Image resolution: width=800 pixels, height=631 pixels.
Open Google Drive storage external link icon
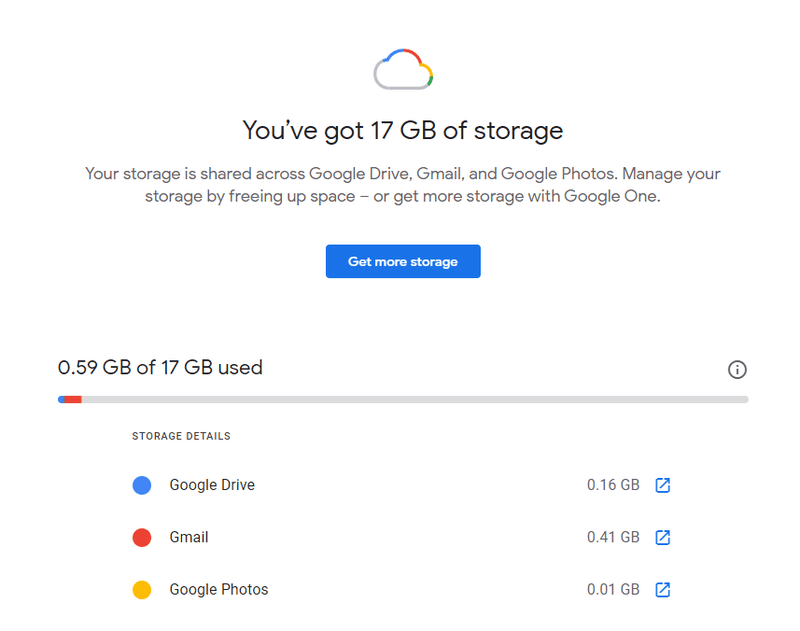[662, 485]
